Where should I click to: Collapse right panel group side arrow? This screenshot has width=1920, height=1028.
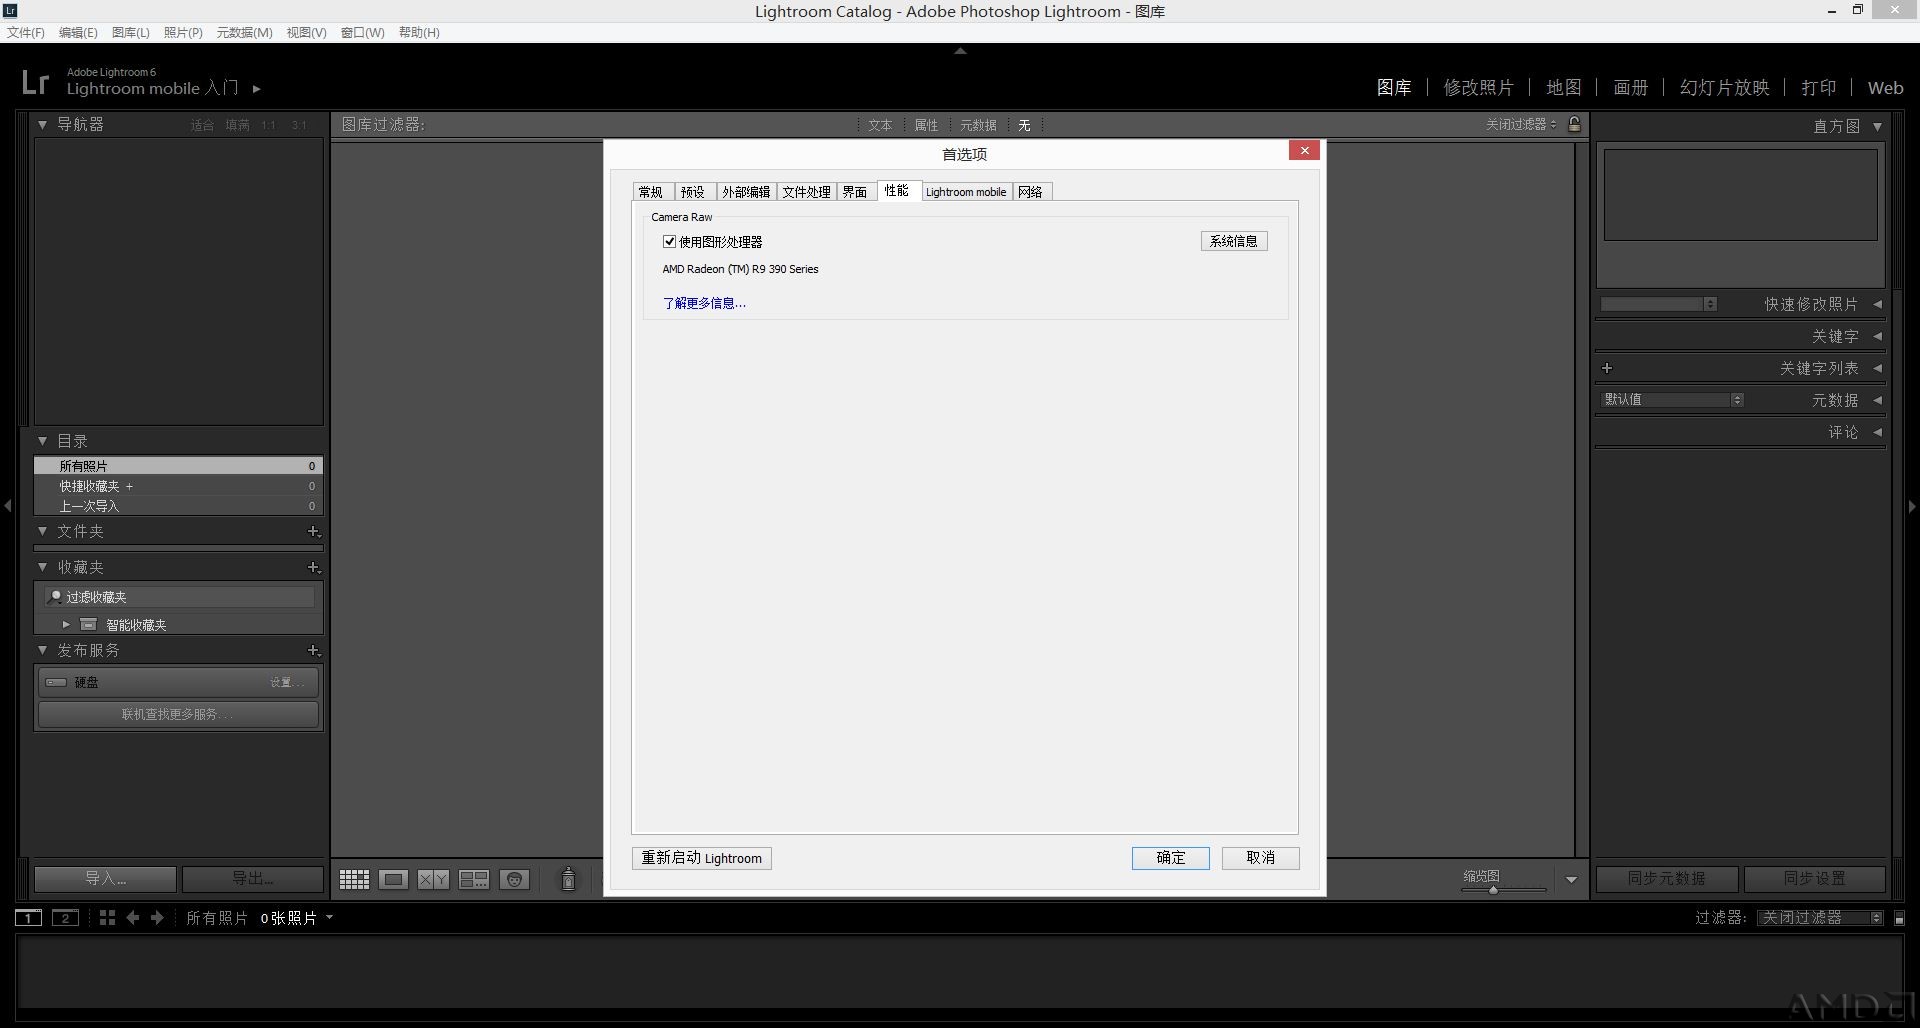(x=1912, y=506)
